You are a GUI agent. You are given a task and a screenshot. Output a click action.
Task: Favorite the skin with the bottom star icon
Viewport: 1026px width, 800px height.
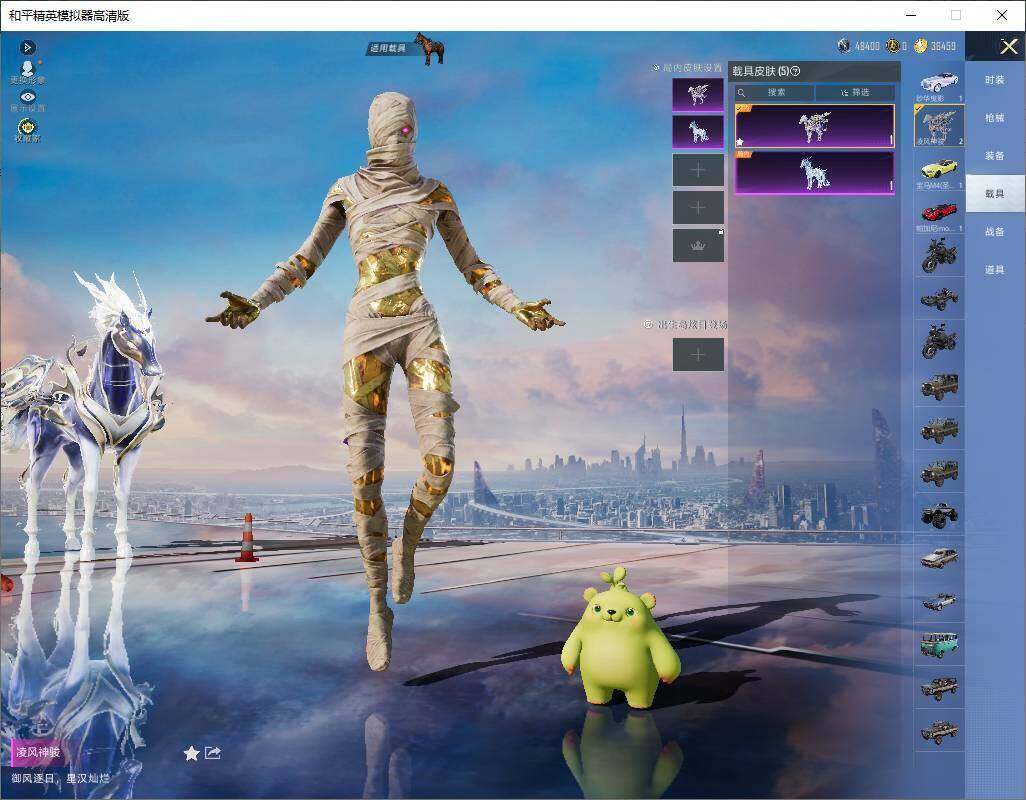tap(191, 754)
